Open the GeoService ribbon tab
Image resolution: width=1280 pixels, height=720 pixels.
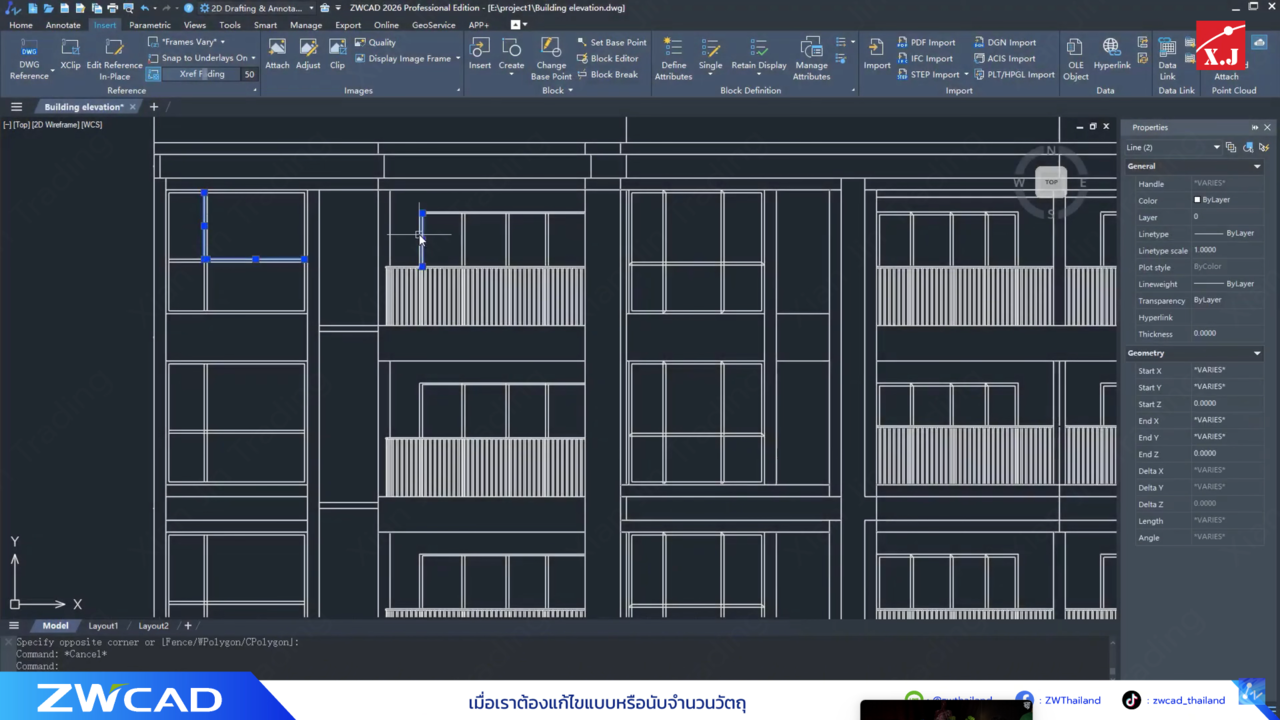point(433,25)
